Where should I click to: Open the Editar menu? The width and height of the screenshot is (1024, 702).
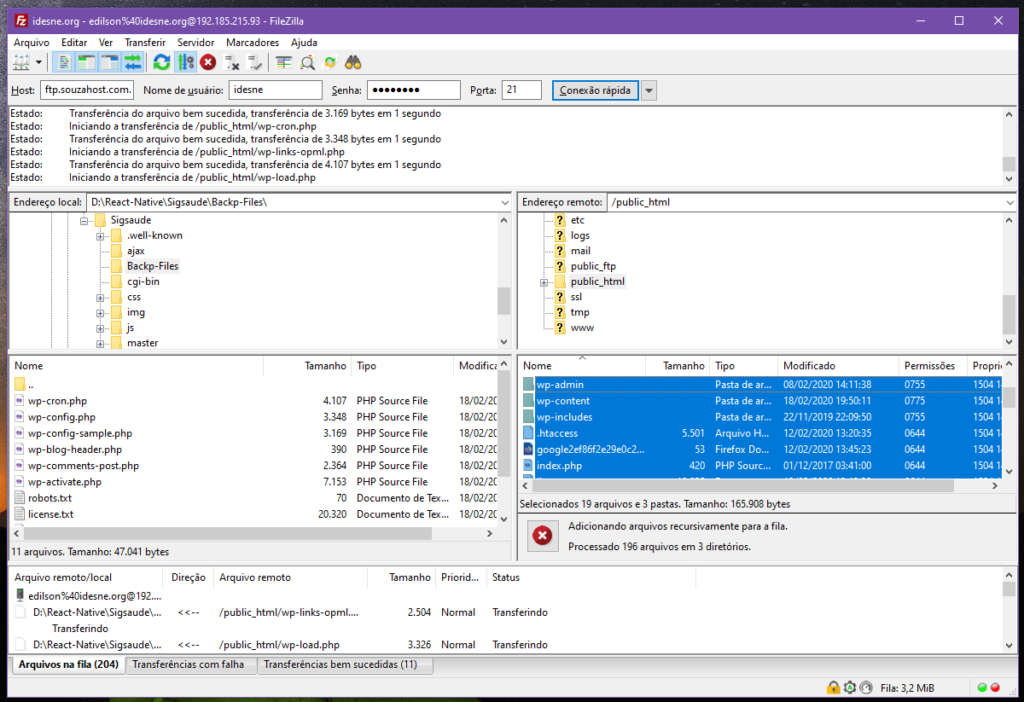74,42
